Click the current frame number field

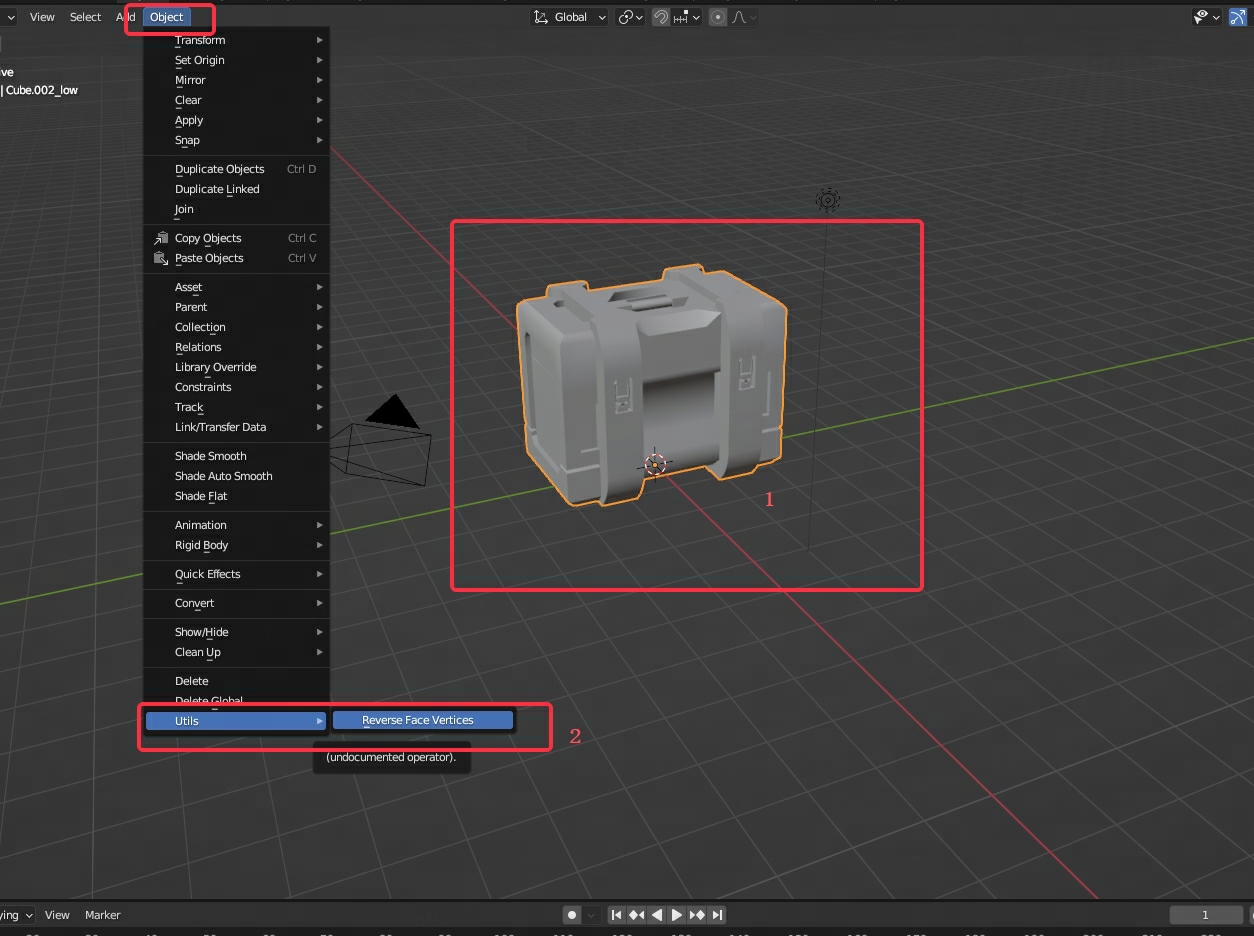point(1205,915)
